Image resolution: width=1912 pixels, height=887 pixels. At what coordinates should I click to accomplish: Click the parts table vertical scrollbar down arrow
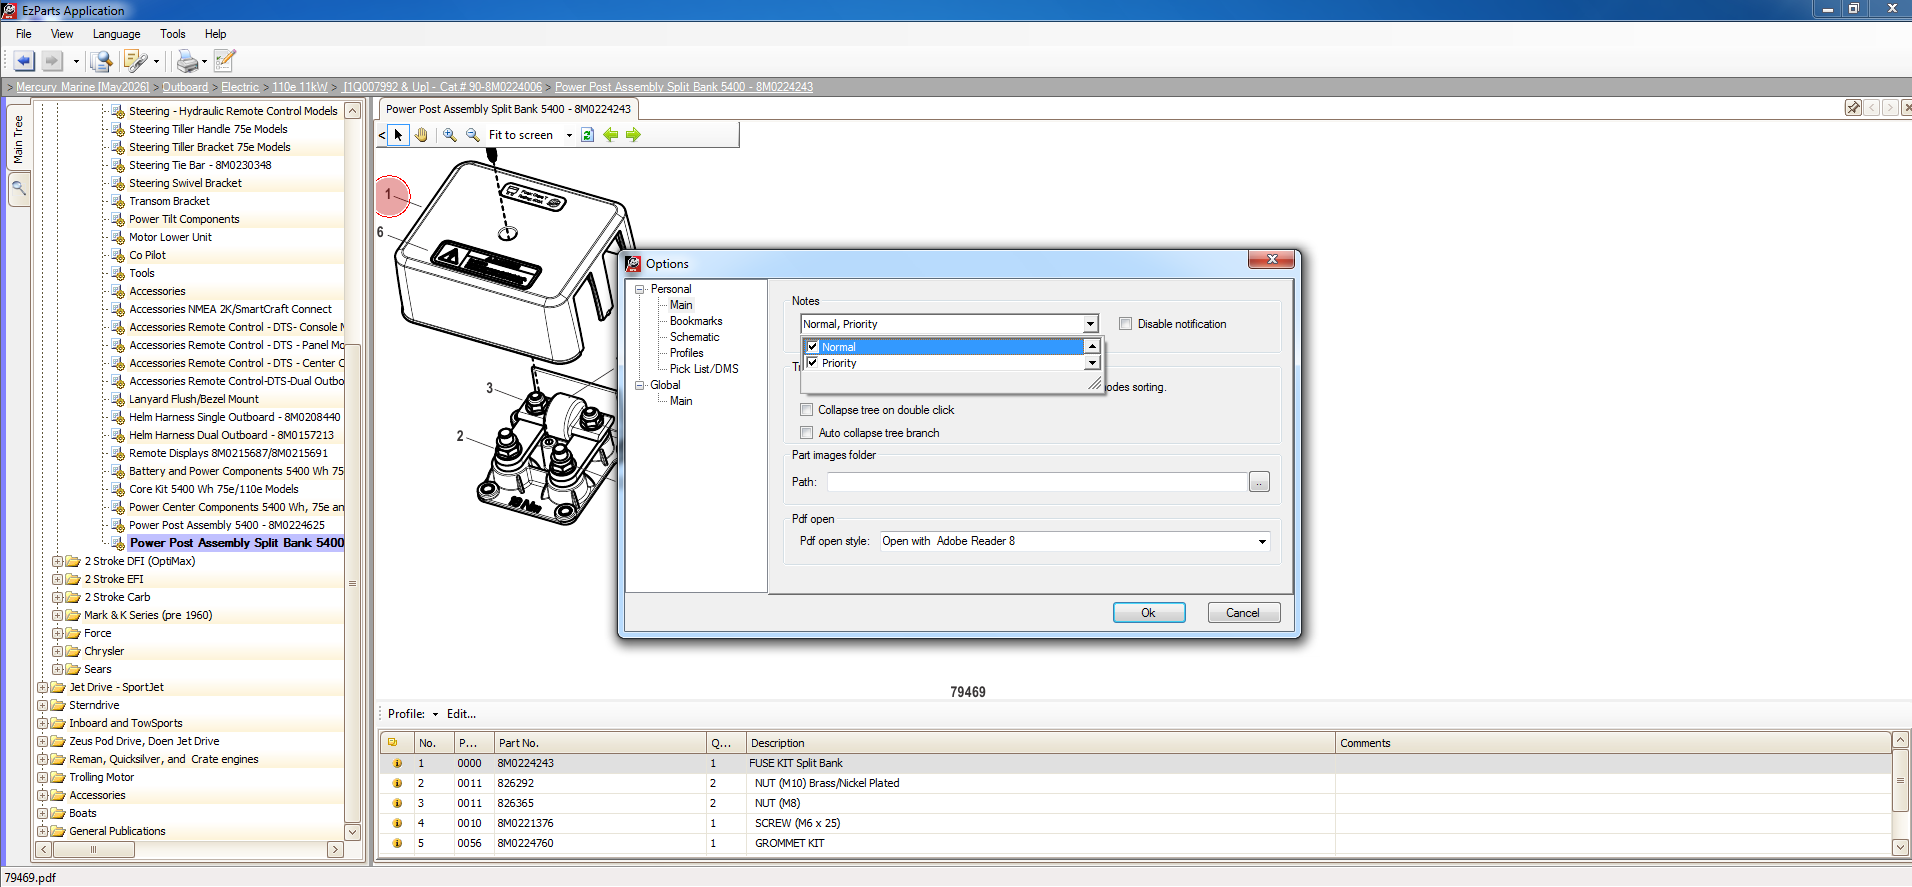1901,847
